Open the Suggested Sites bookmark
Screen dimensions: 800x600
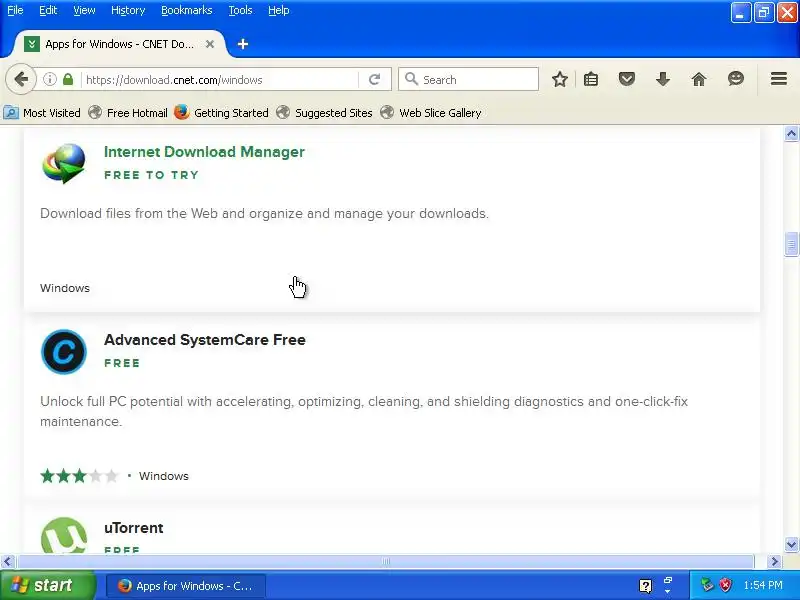(324, 113)
